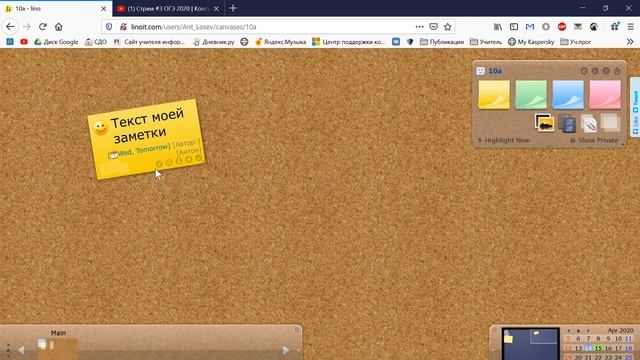The width and height of the screenshot is (640, 360).
Task: Create a new green sticky note
Action: coord(531,95)
